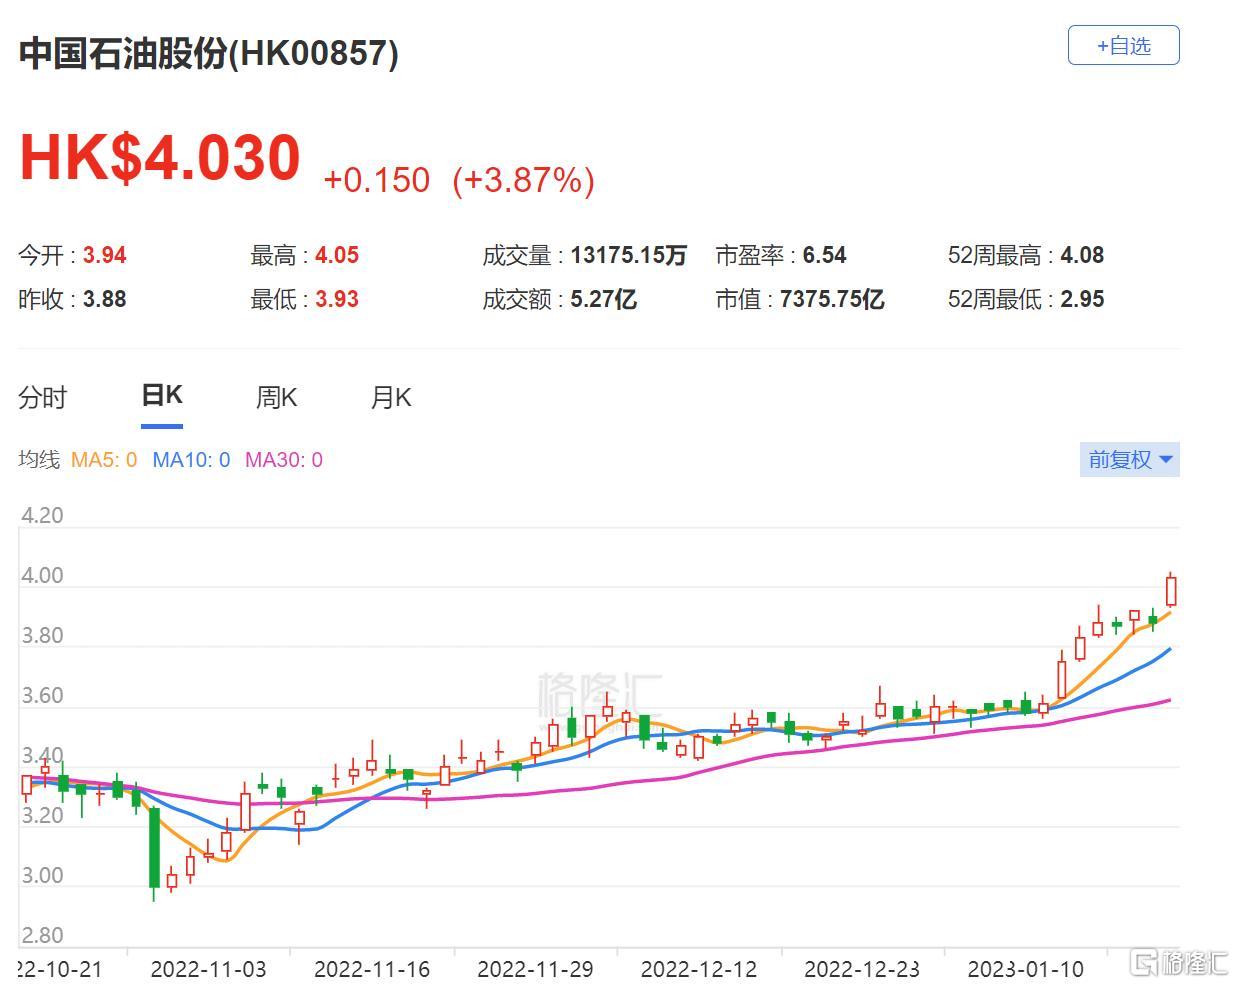Click the MA5 moving average label
Screen dimensions: 1235x984
[104, 460]
